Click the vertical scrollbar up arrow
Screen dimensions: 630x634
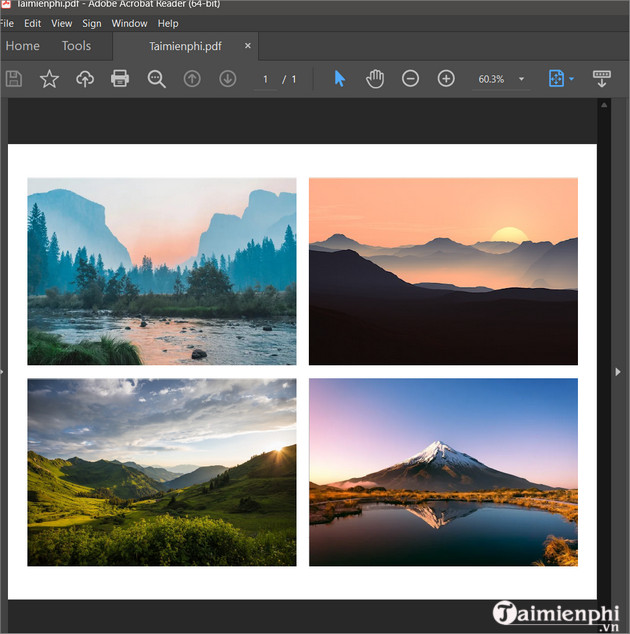pos(604,105)
